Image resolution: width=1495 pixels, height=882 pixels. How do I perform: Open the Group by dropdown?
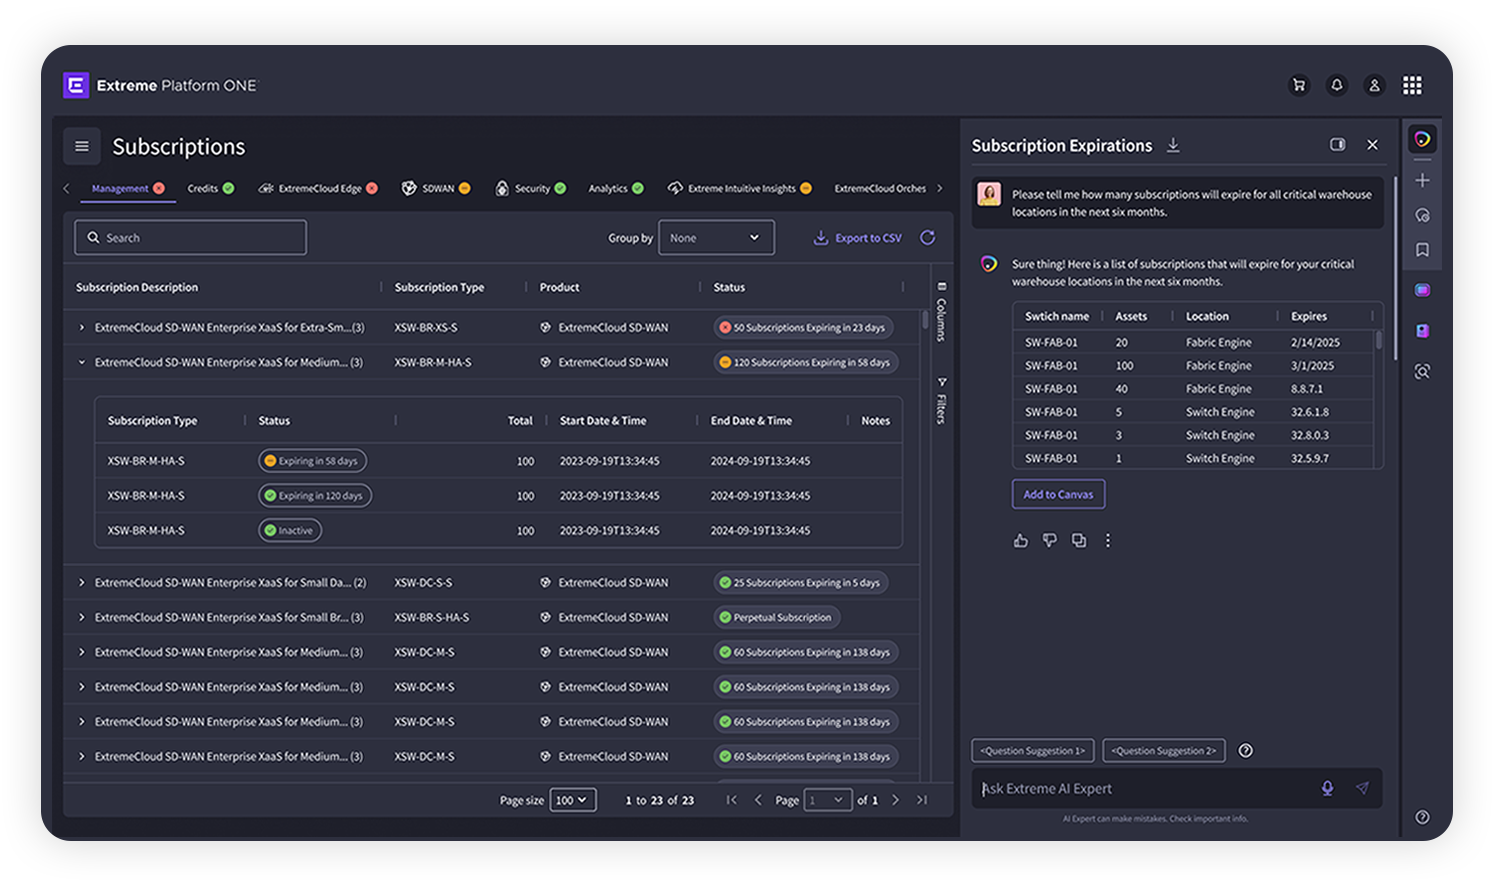(x=716, y=238)
